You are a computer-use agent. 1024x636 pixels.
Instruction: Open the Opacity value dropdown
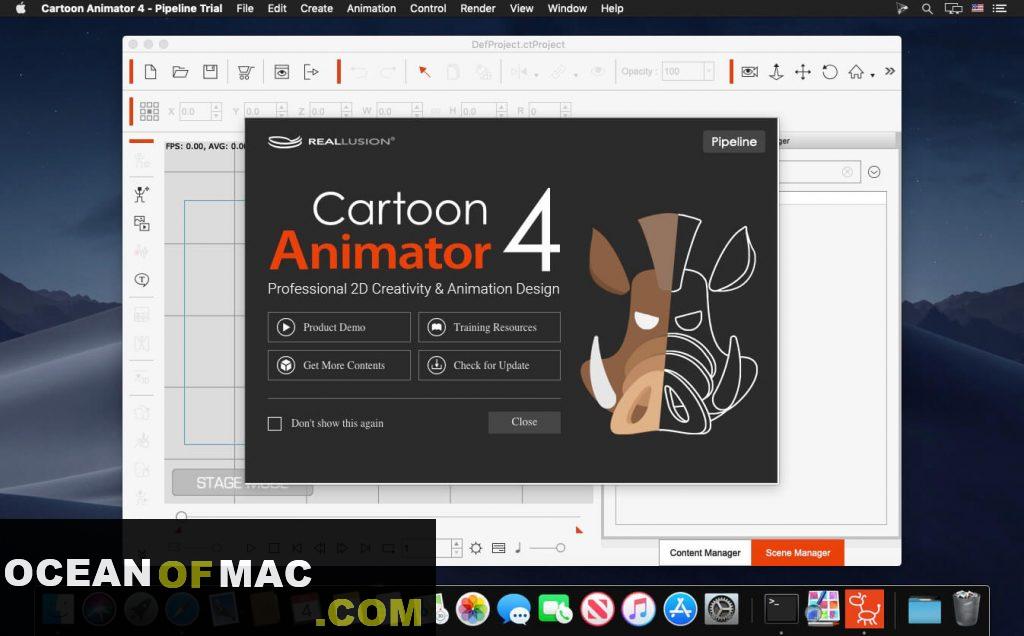tap(709, 71)
